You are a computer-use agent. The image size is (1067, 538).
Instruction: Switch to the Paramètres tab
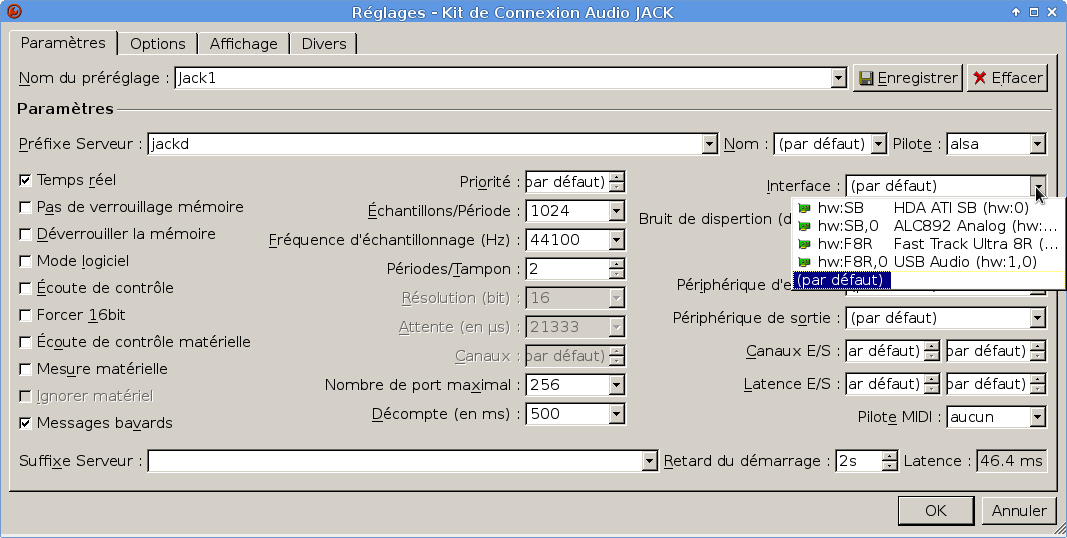coord(63,43)
